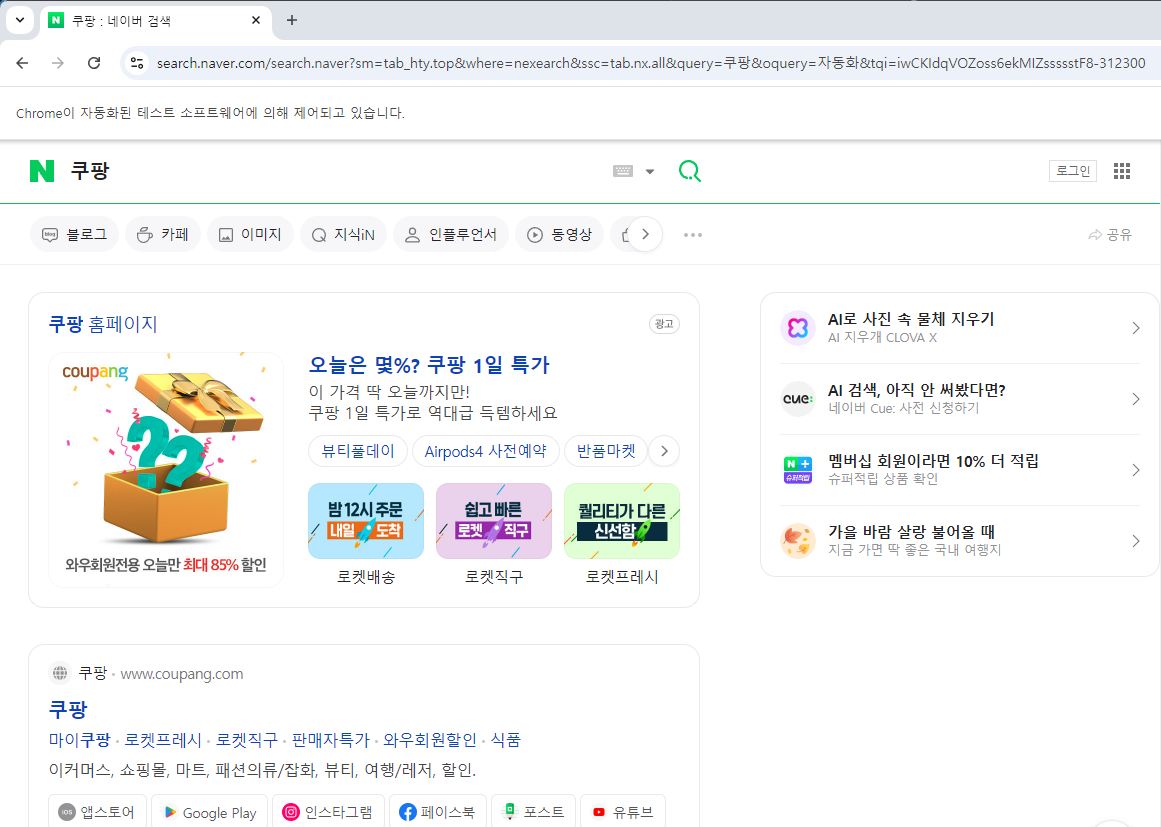Click the 포스트 button
Viewport: 1161px width, 827px height.
point(533,812)
